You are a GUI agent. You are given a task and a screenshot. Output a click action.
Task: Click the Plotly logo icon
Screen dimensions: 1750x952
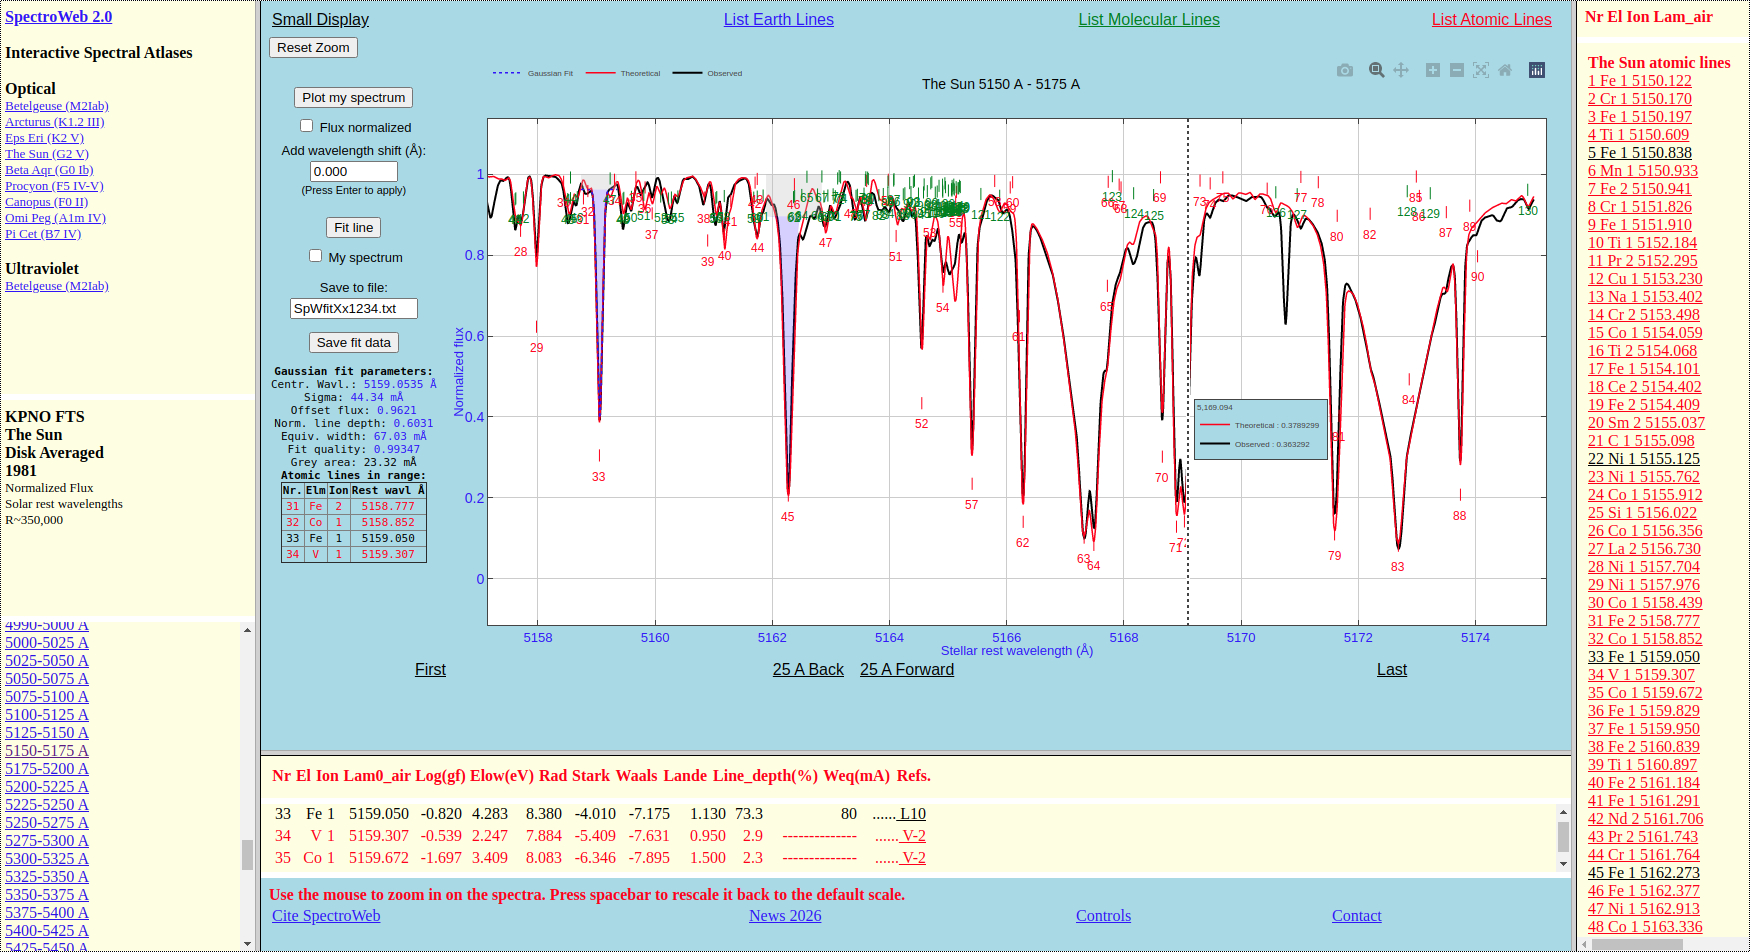coord(1537,70)
